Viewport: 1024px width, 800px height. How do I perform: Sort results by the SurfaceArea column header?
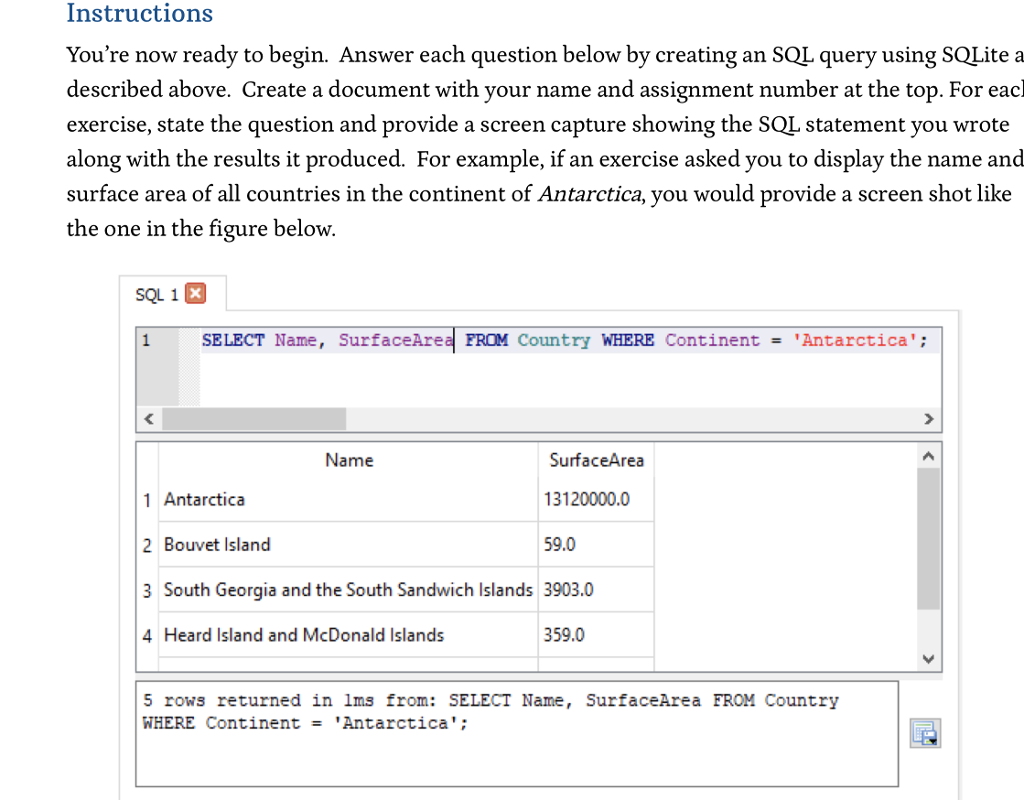596,460
